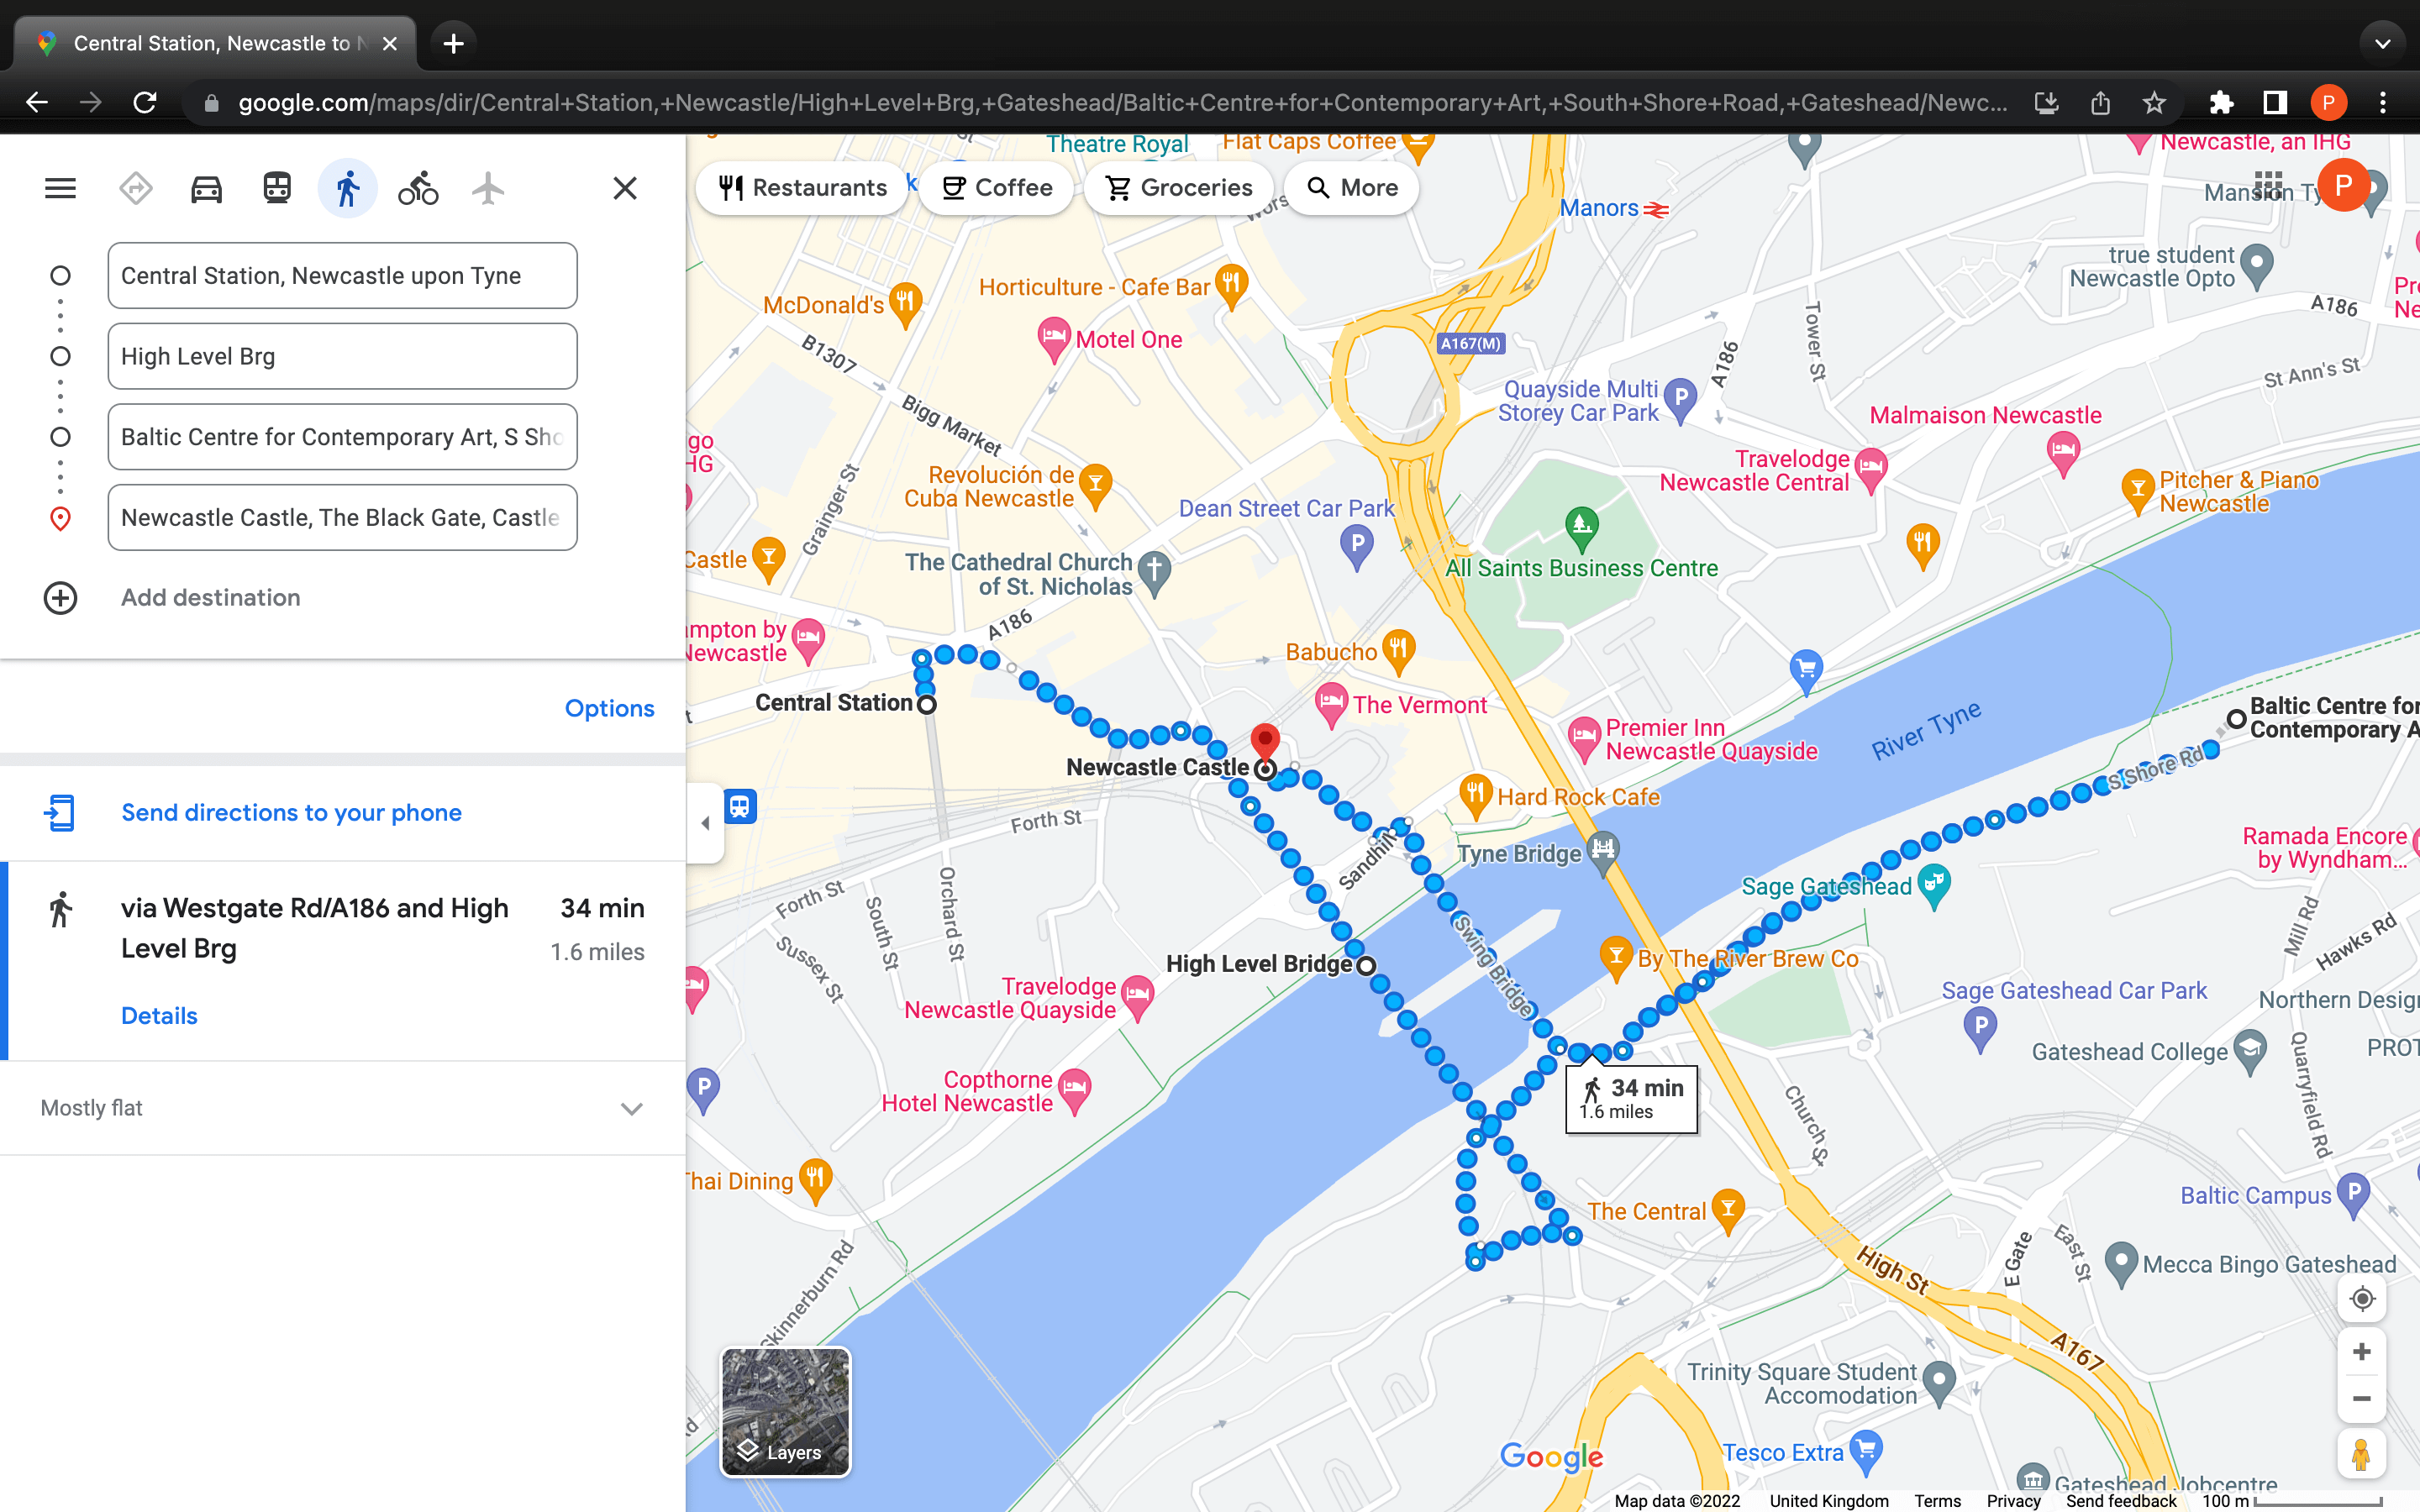2420x1512 pixels.
Task: Open Google account avatar on map
Action: pos(2343,185)
